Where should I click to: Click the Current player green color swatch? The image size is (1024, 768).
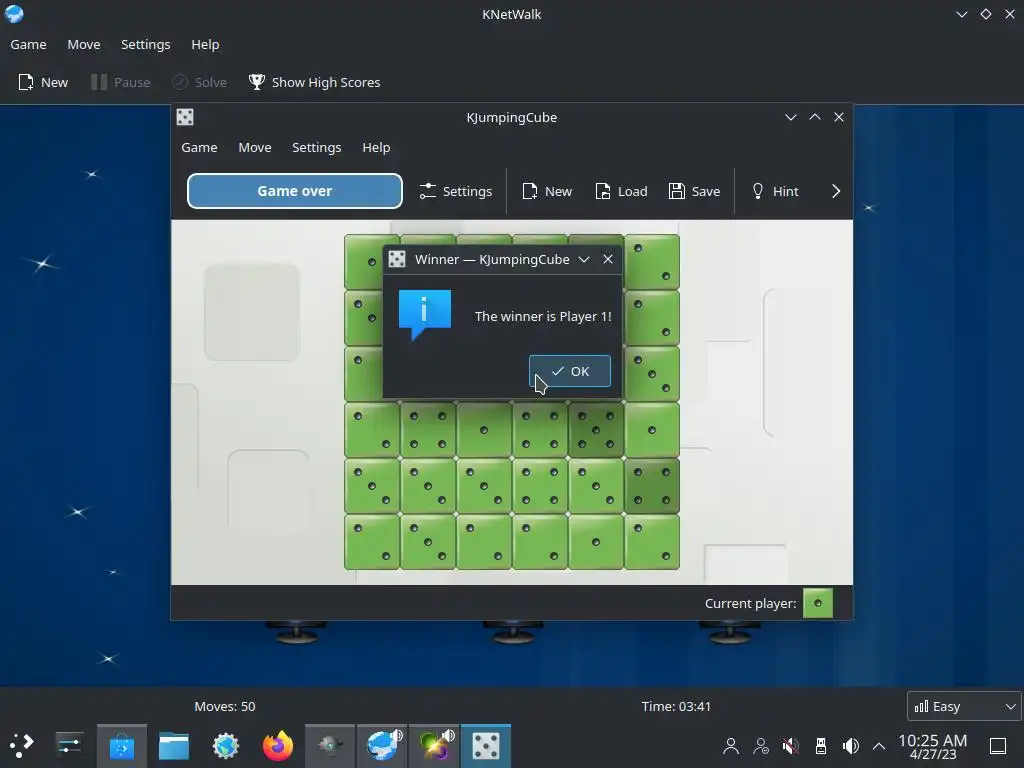(x=818, y=603)
